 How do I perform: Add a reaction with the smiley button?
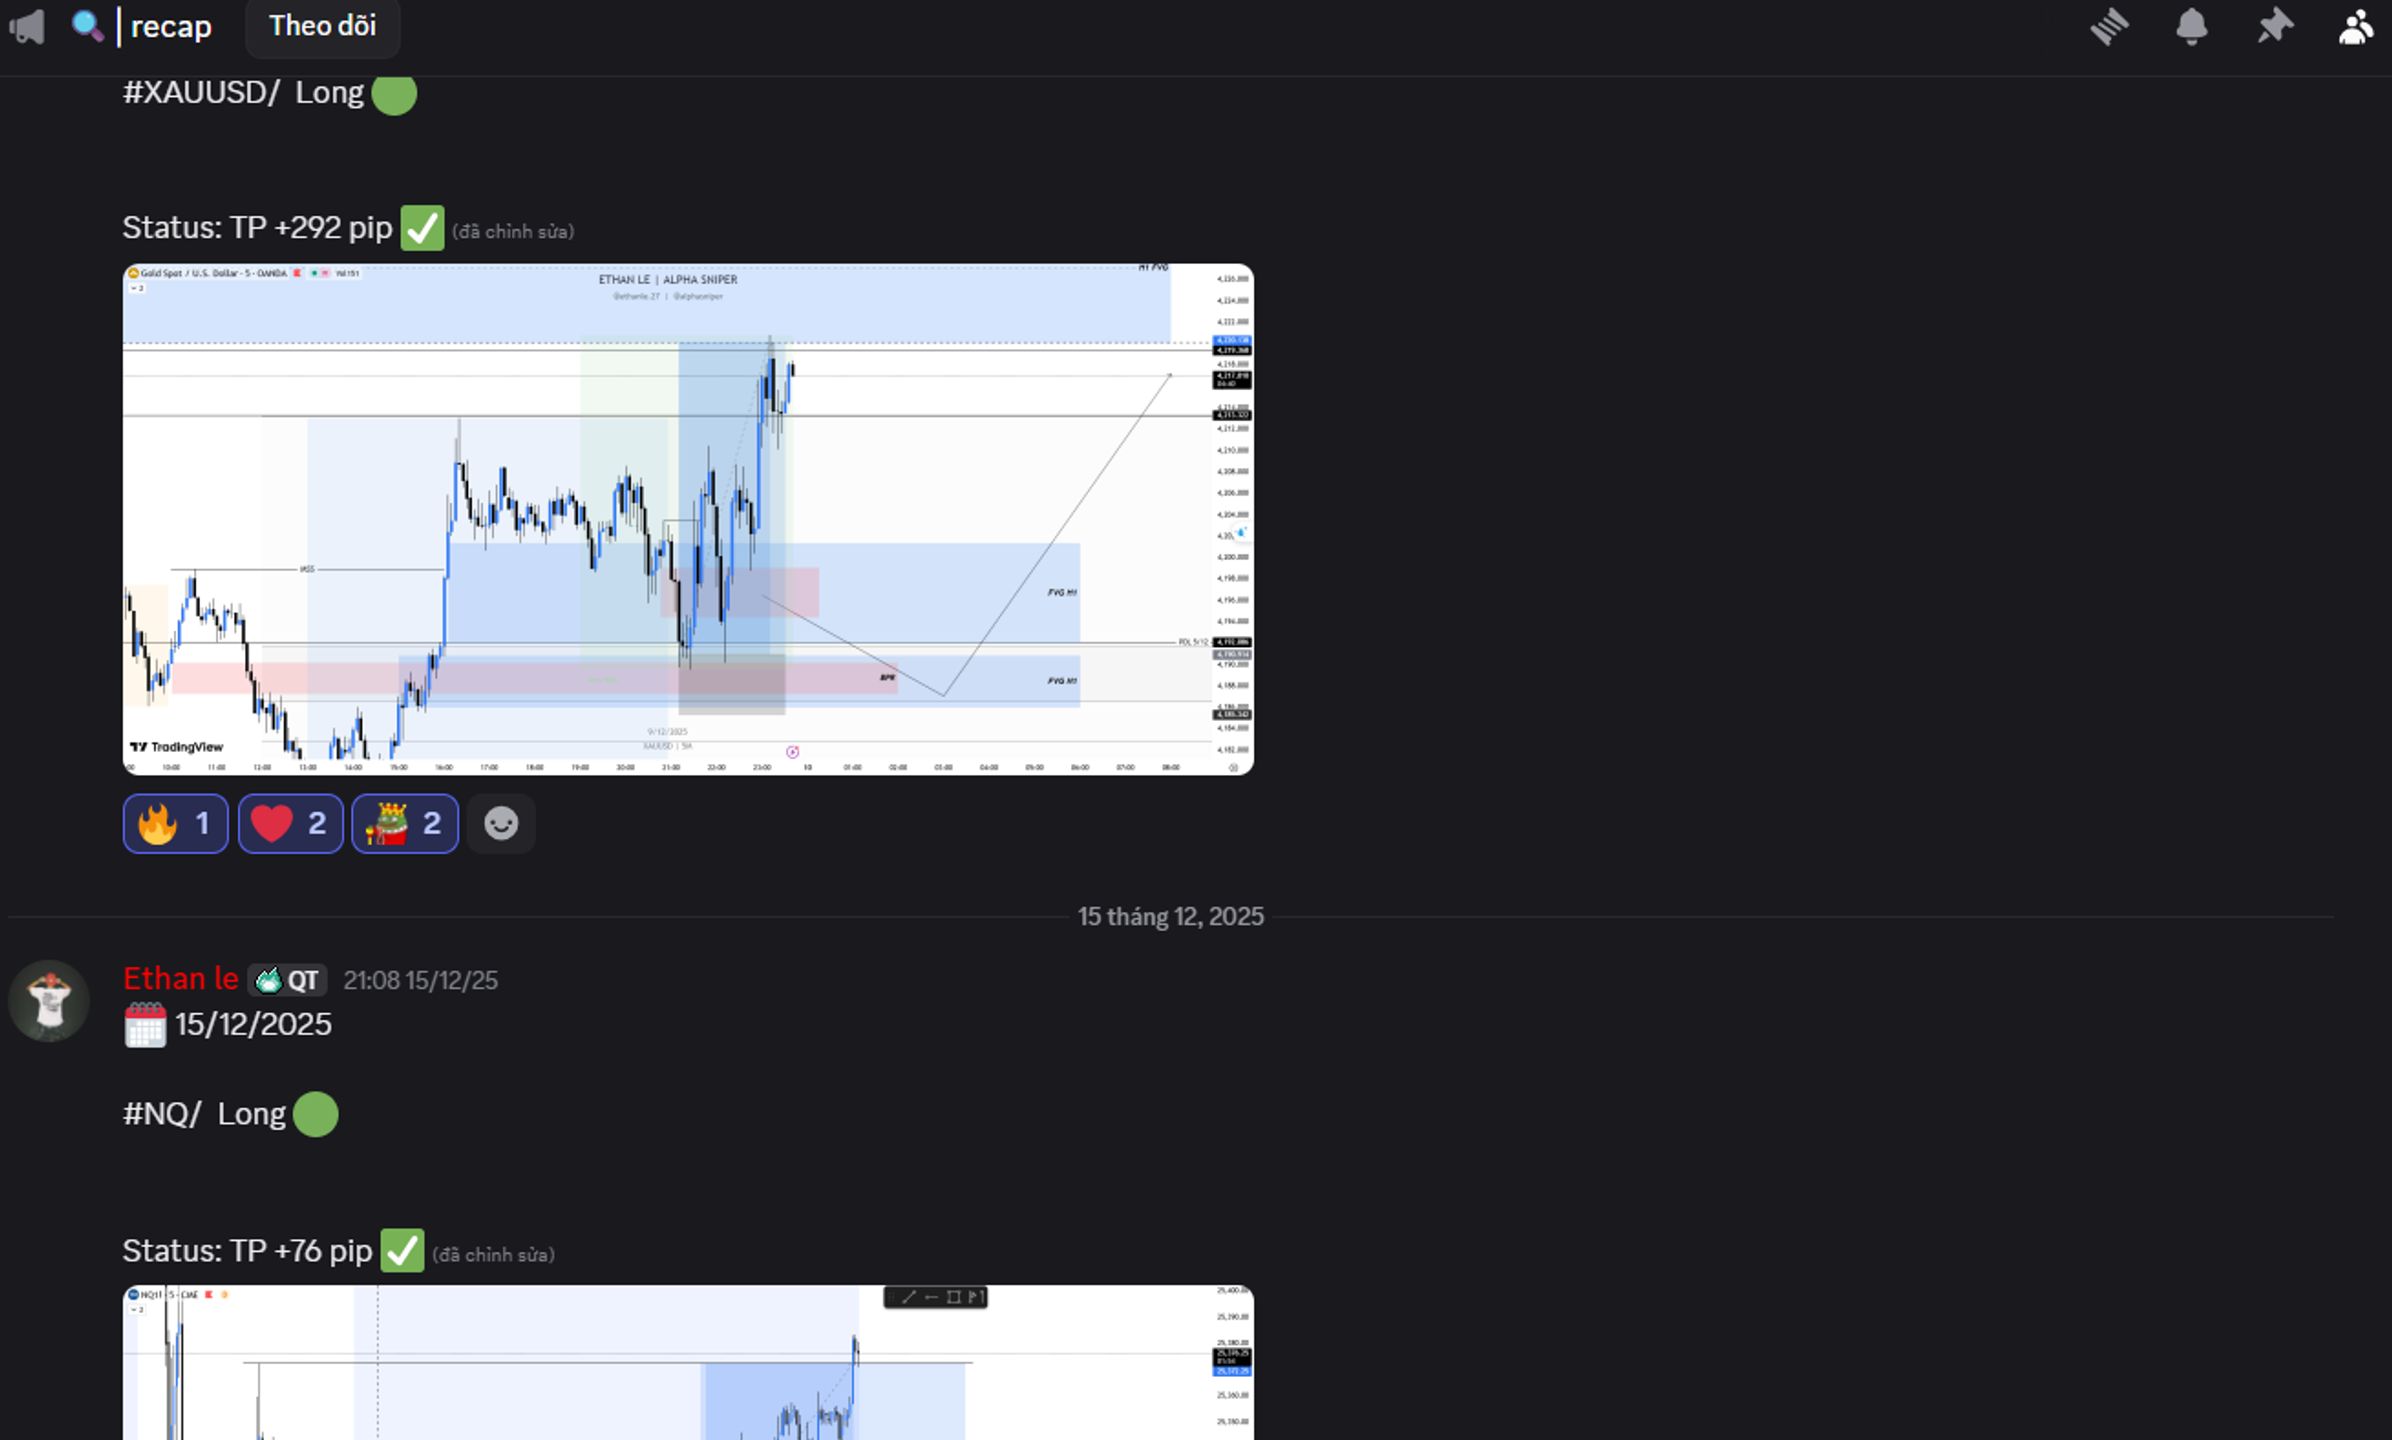click(501, 823)
